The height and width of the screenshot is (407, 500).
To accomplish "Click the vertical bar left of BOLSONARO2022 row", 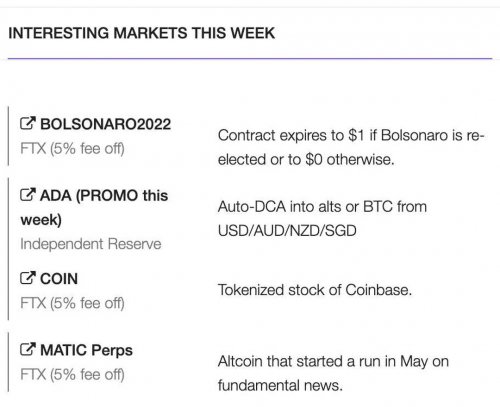I will coord(8,136).
